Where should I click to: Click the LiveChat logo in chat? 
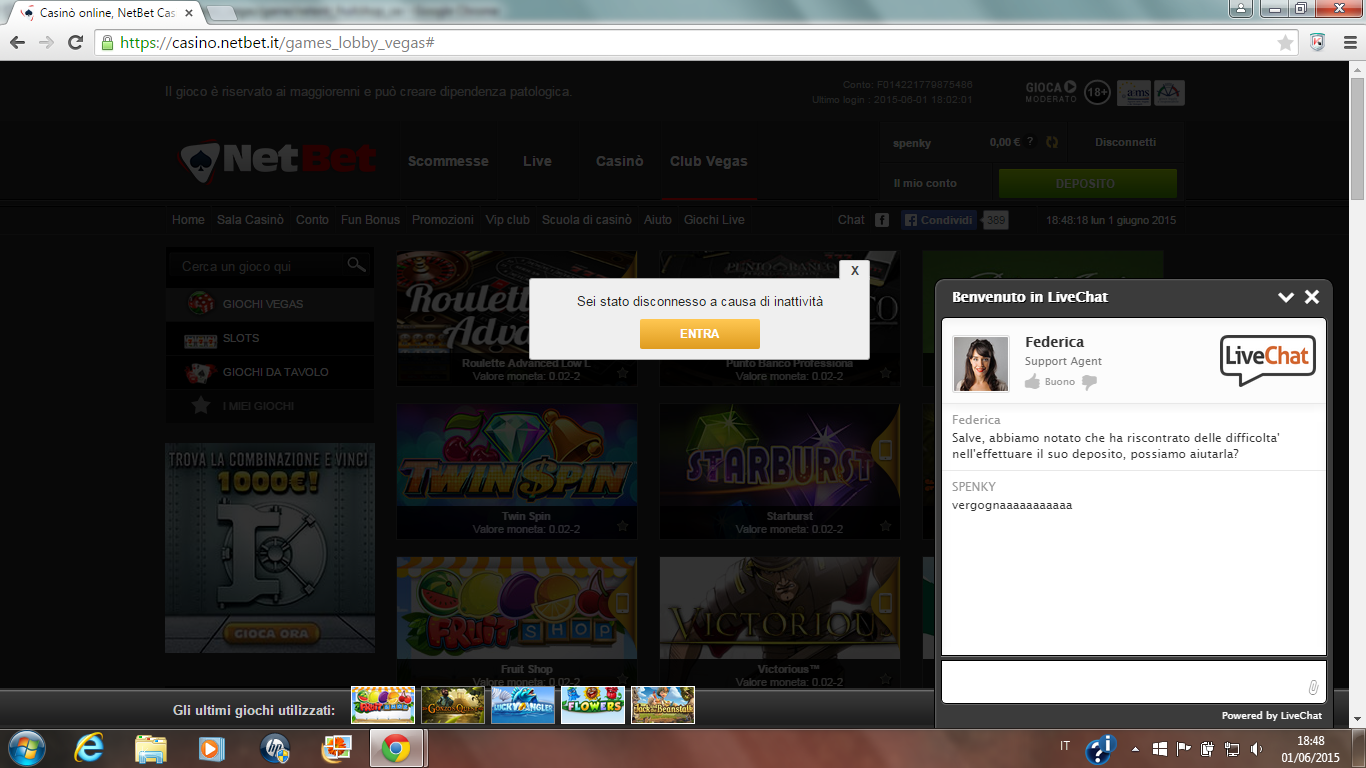coord(1267,360)
